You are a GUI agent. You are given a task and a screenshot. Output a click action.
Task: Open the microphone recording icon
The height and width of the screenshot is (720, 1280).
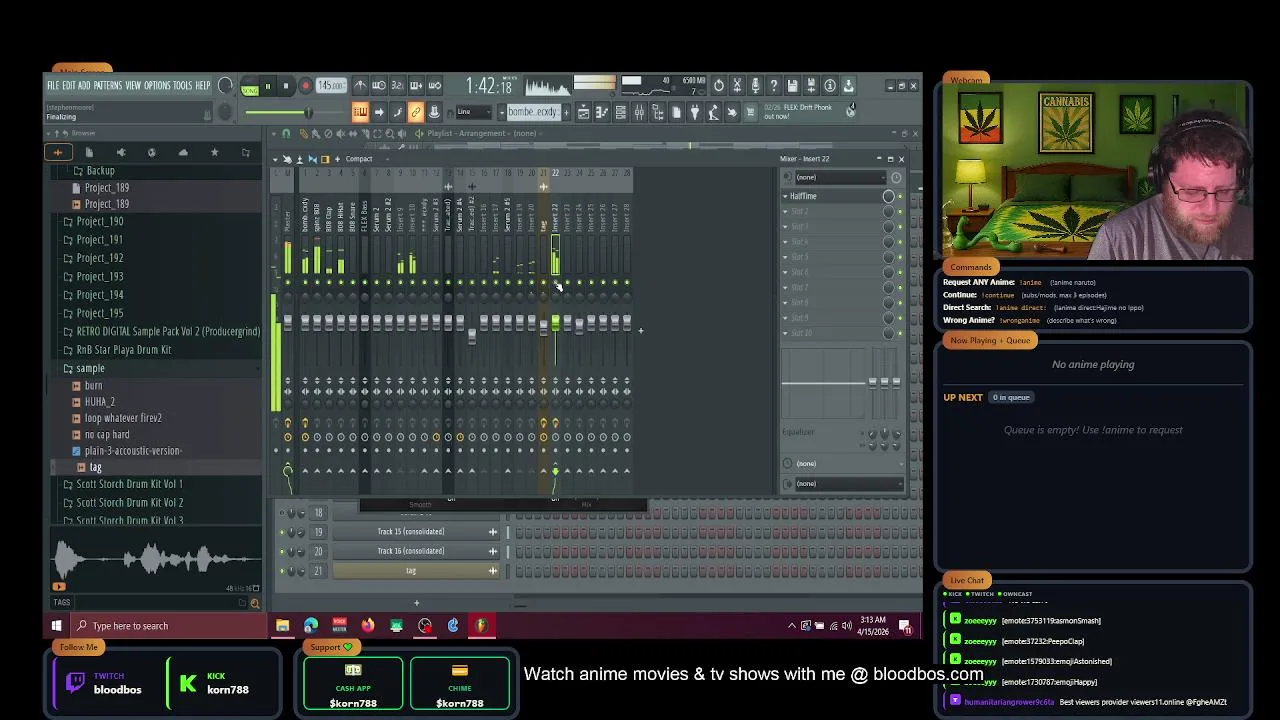tap(755, 86)
